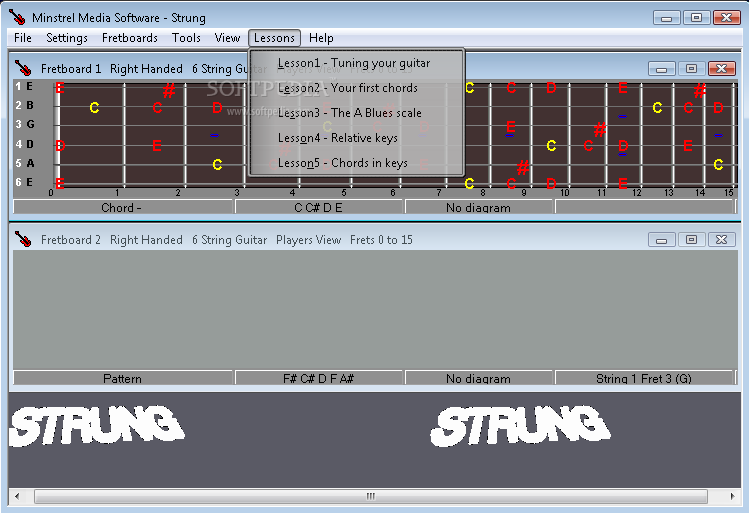Image resolution: width=749 pixels, height=513 pixels.
Task: Maximize the main Strung window
Action: click(x=696, y=18)
